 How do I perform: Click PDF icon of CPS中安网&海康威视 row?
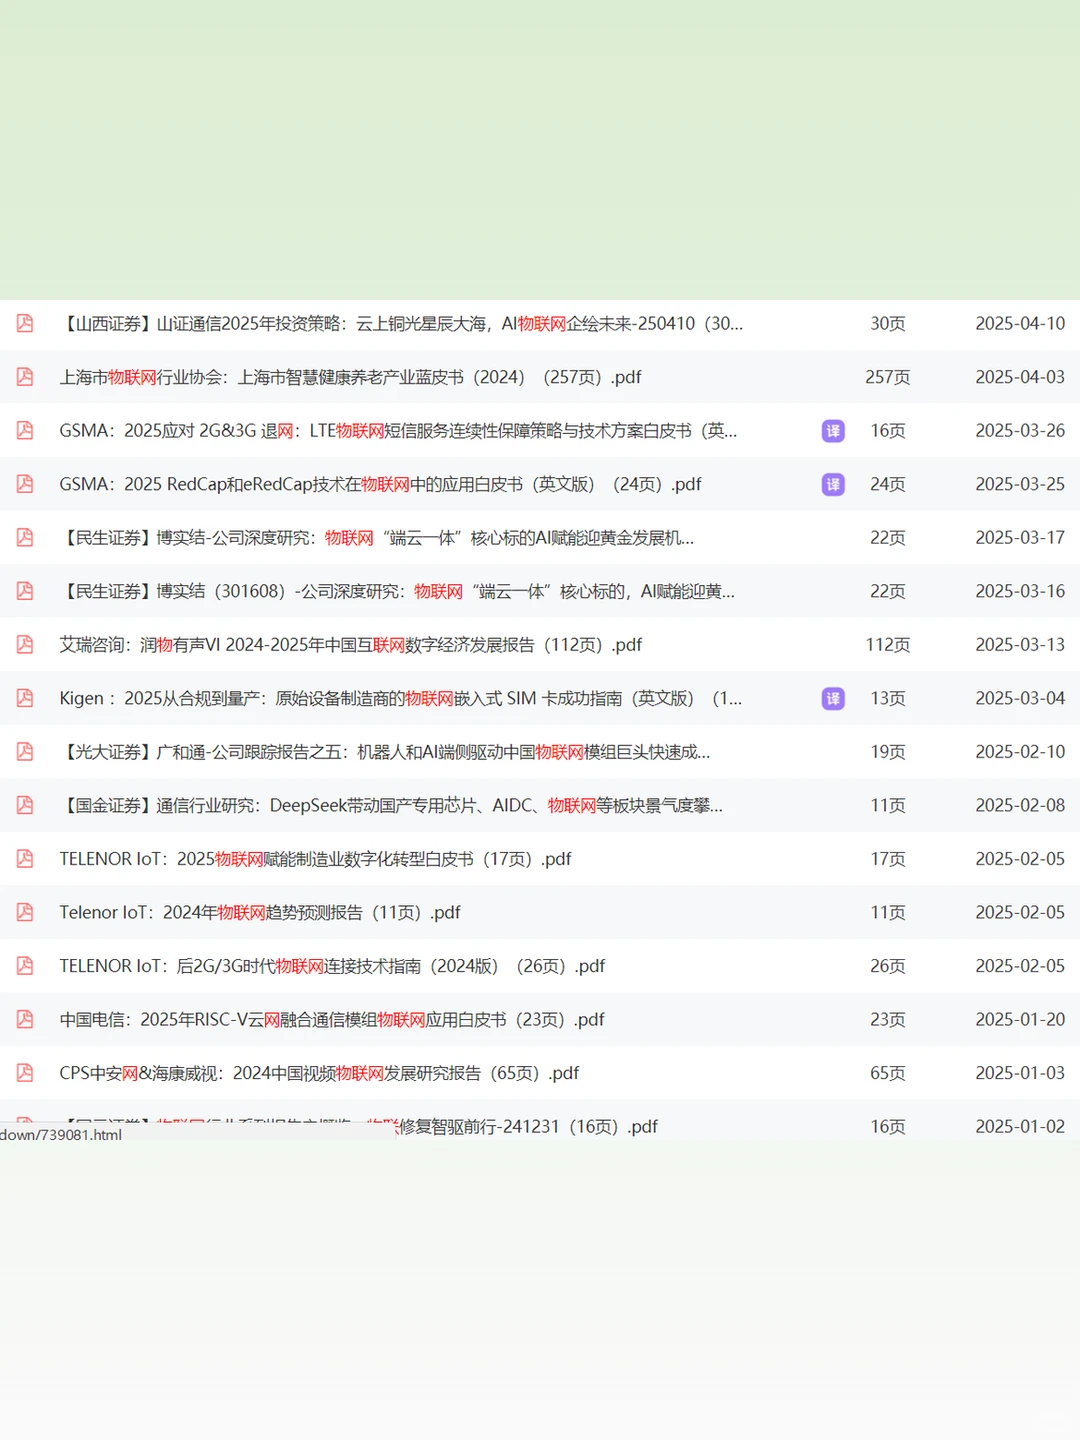pyautogui.click(x=25, y=1072)
